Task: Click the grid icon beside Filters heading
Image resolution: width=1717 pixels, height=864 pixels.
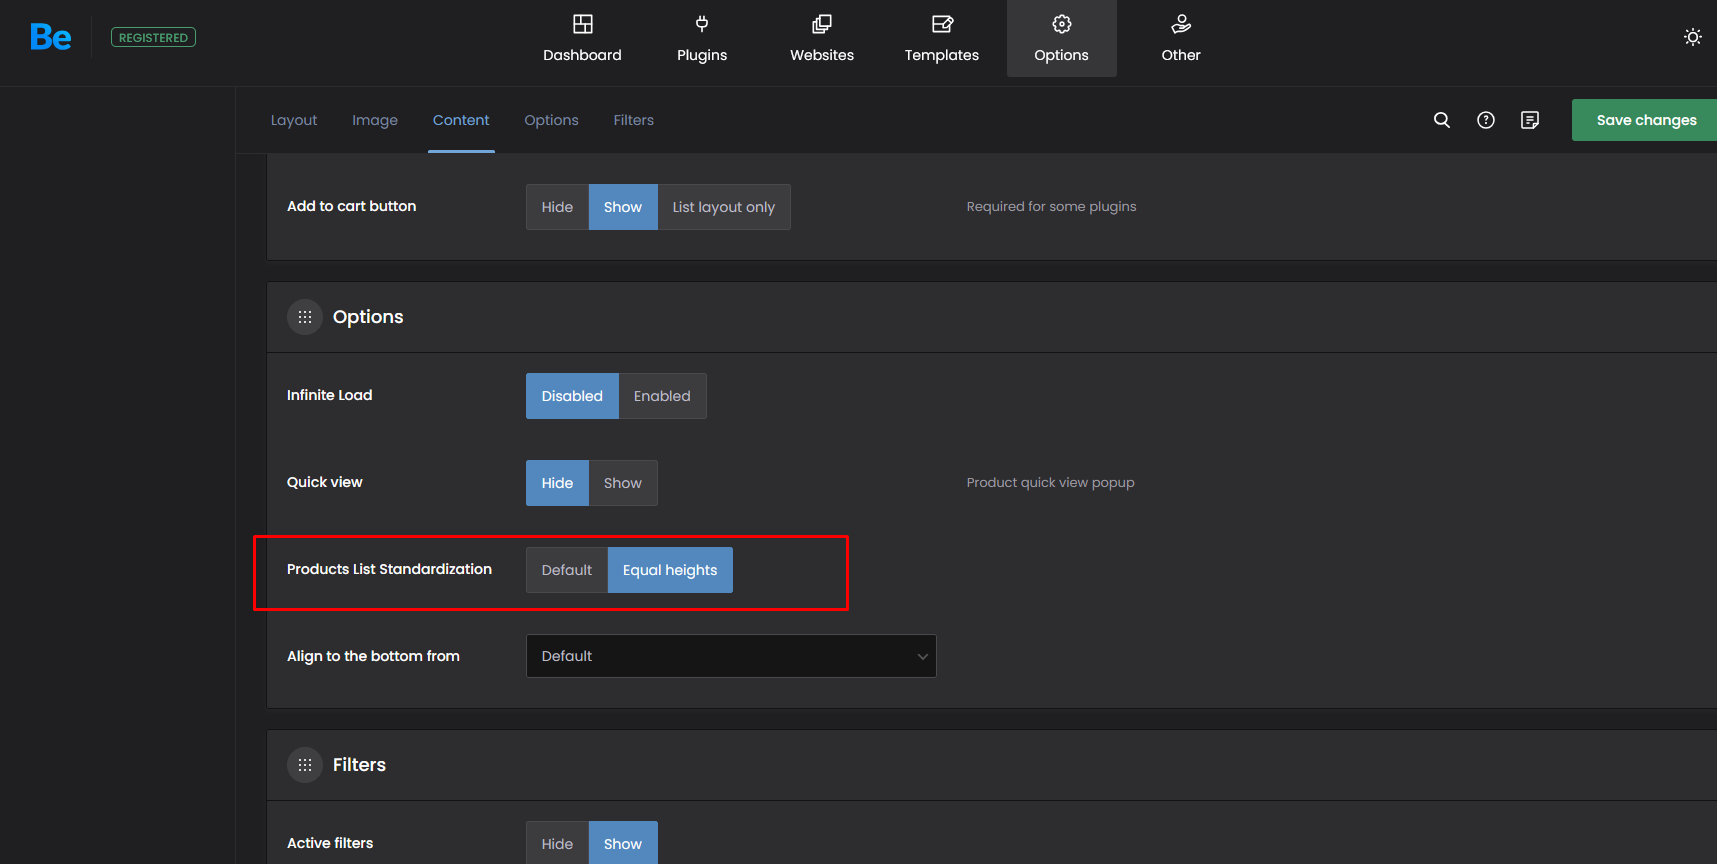Action: (x=305, y=765)
